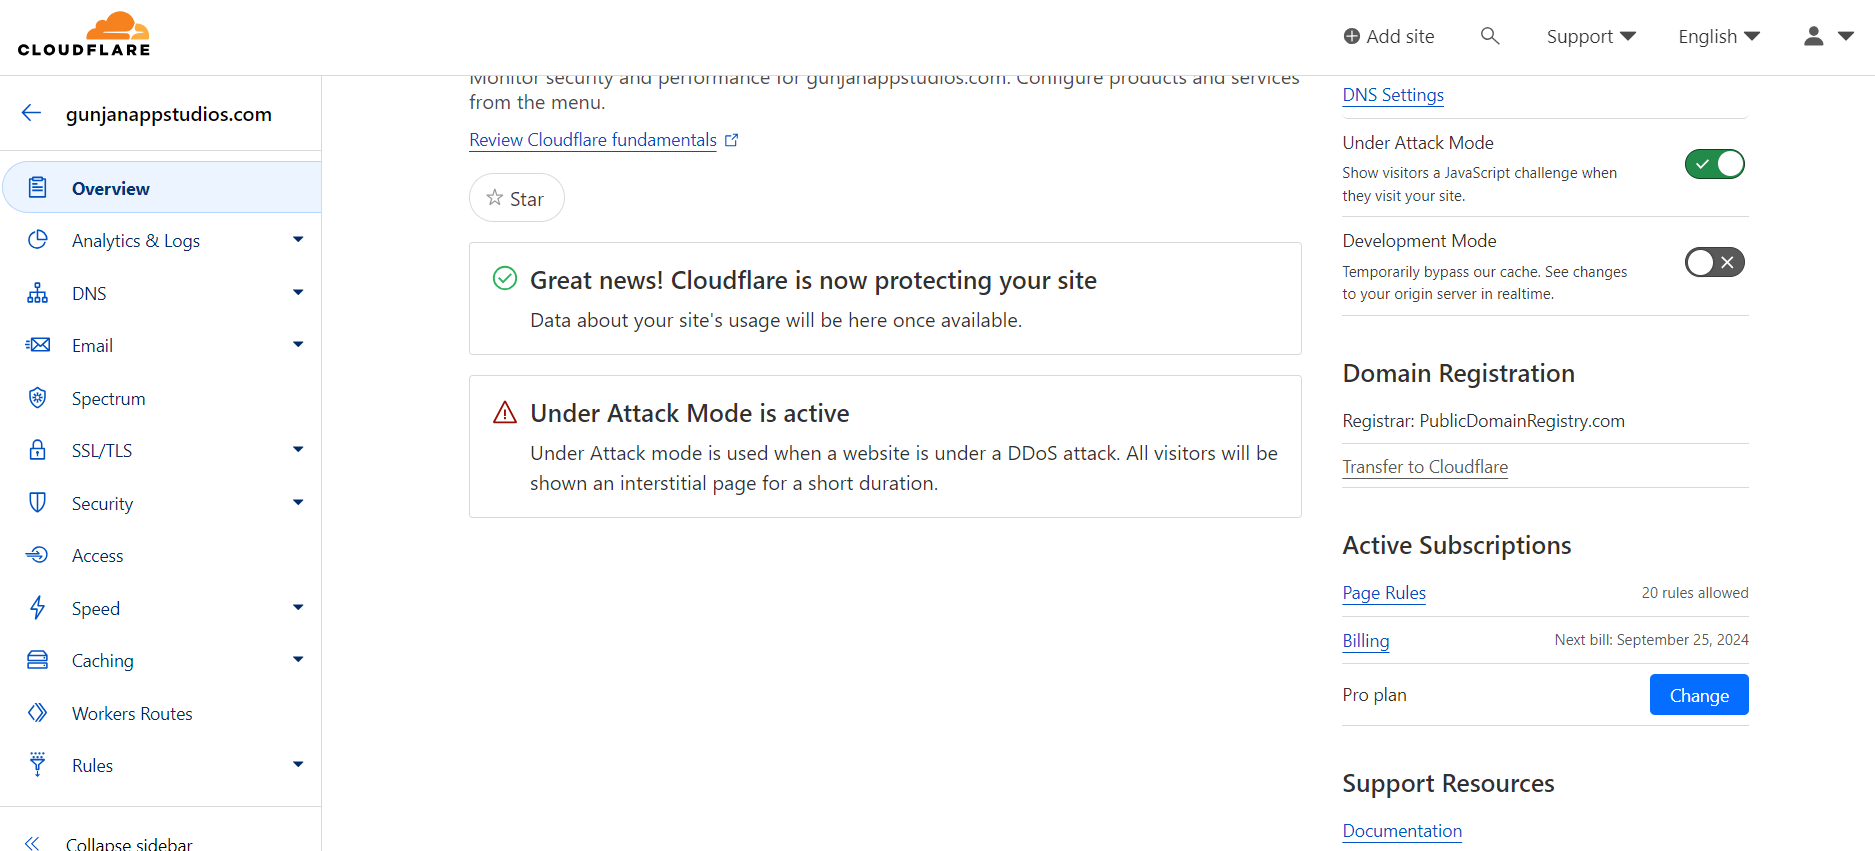The height and width of the screenshot is (851, 1875).
Task: Open search with the magnifier icon
Action: (1490, 36)
